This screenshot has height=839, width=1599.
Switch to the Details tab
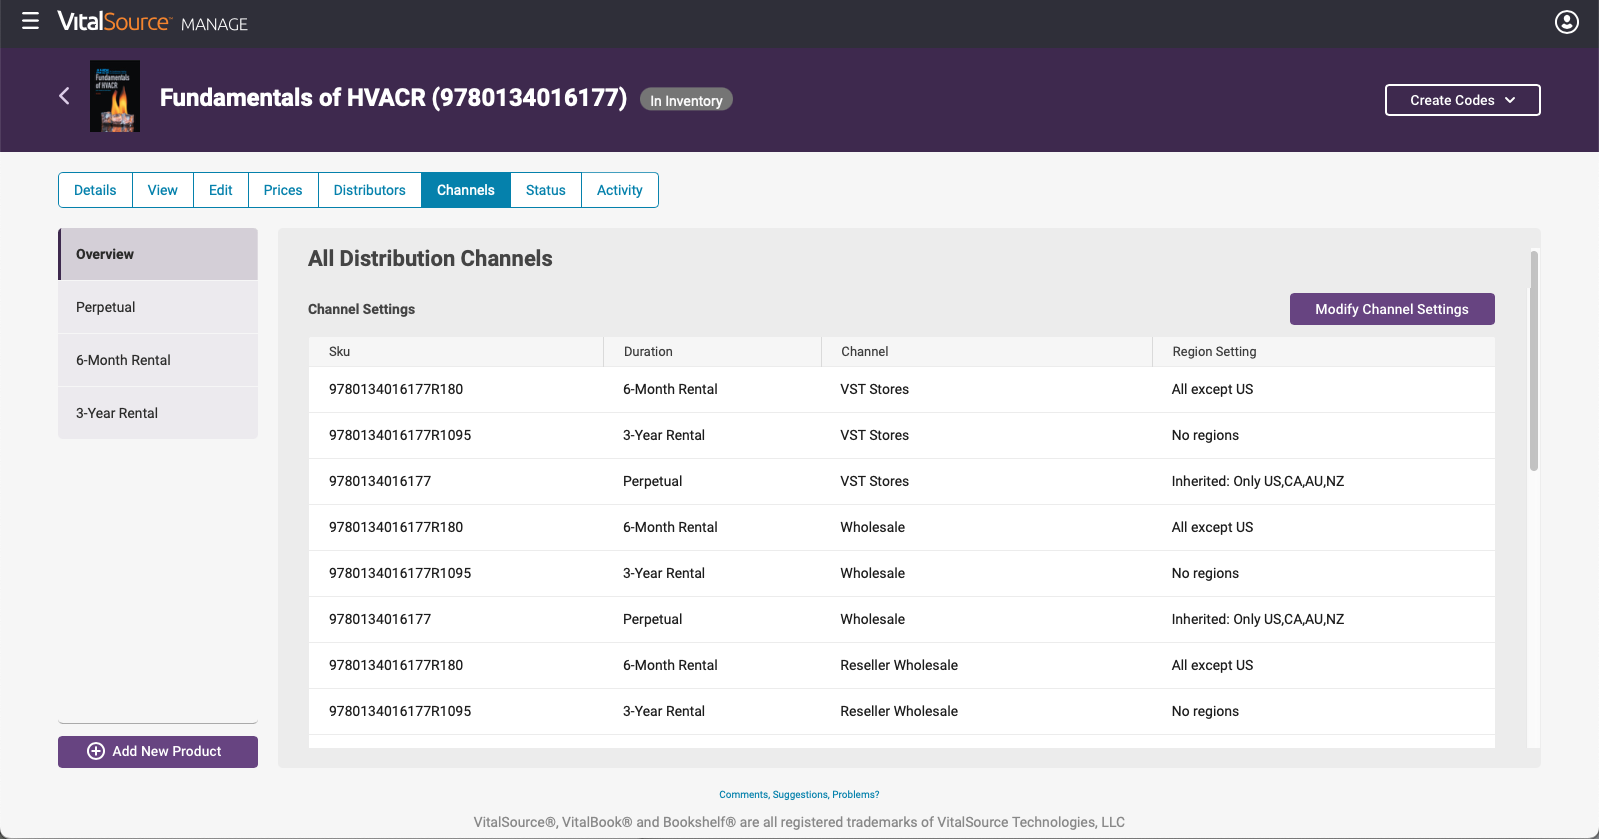pyautogui.click(x=95, y=190)
